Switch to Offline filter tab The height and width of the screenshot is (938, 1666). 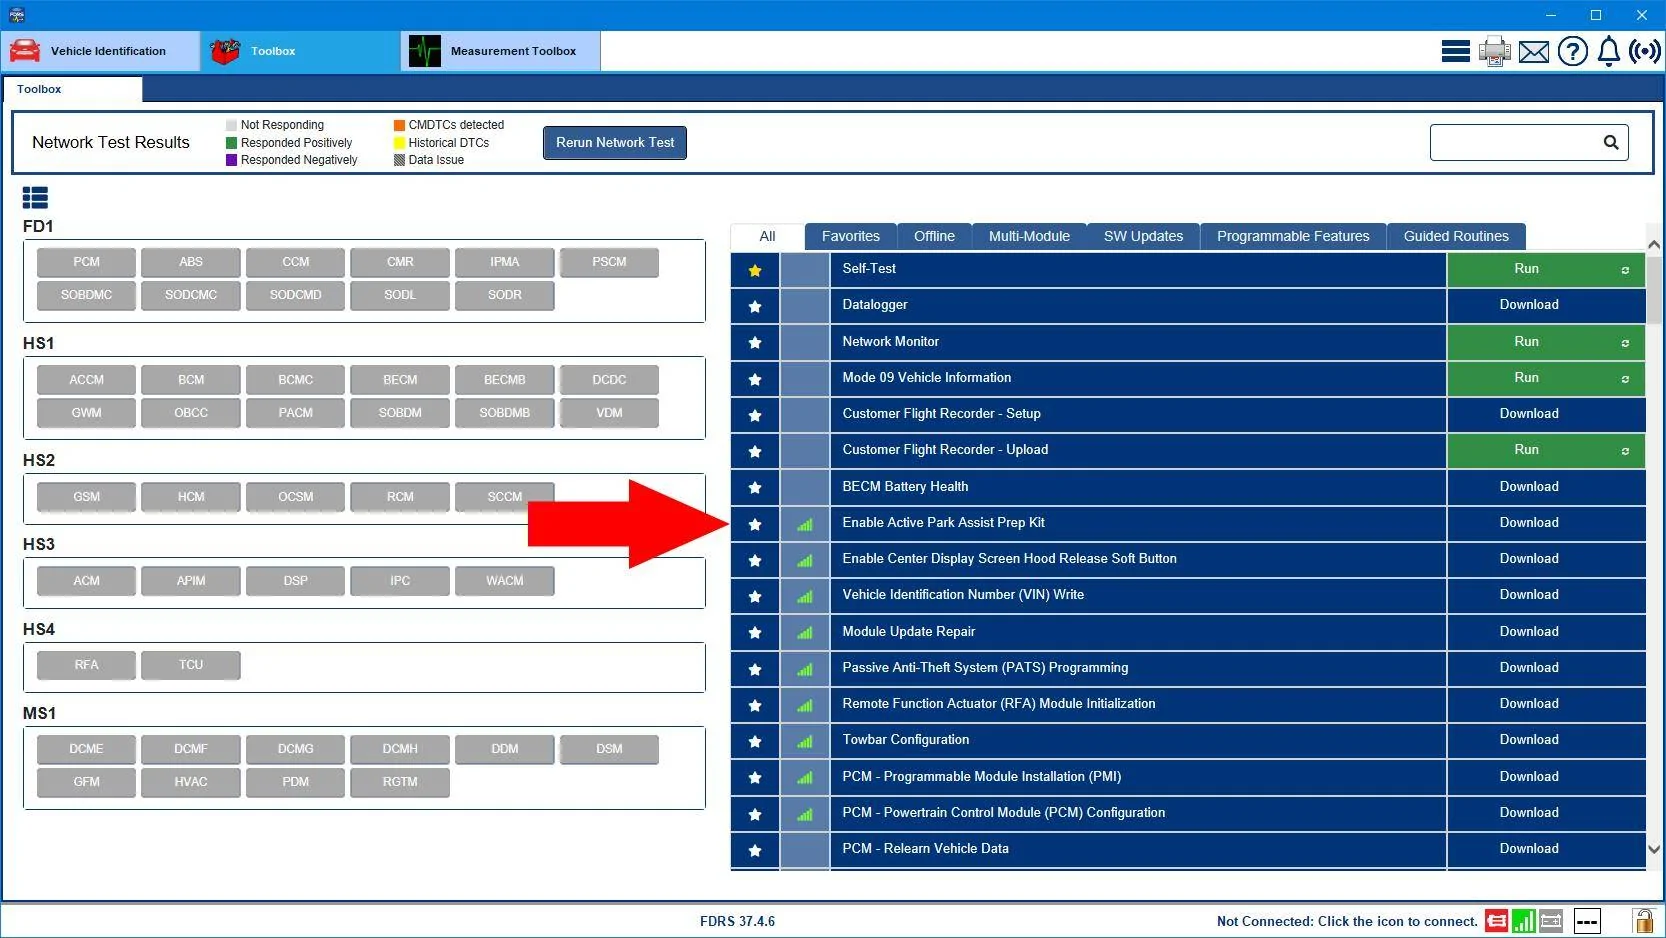934,236
